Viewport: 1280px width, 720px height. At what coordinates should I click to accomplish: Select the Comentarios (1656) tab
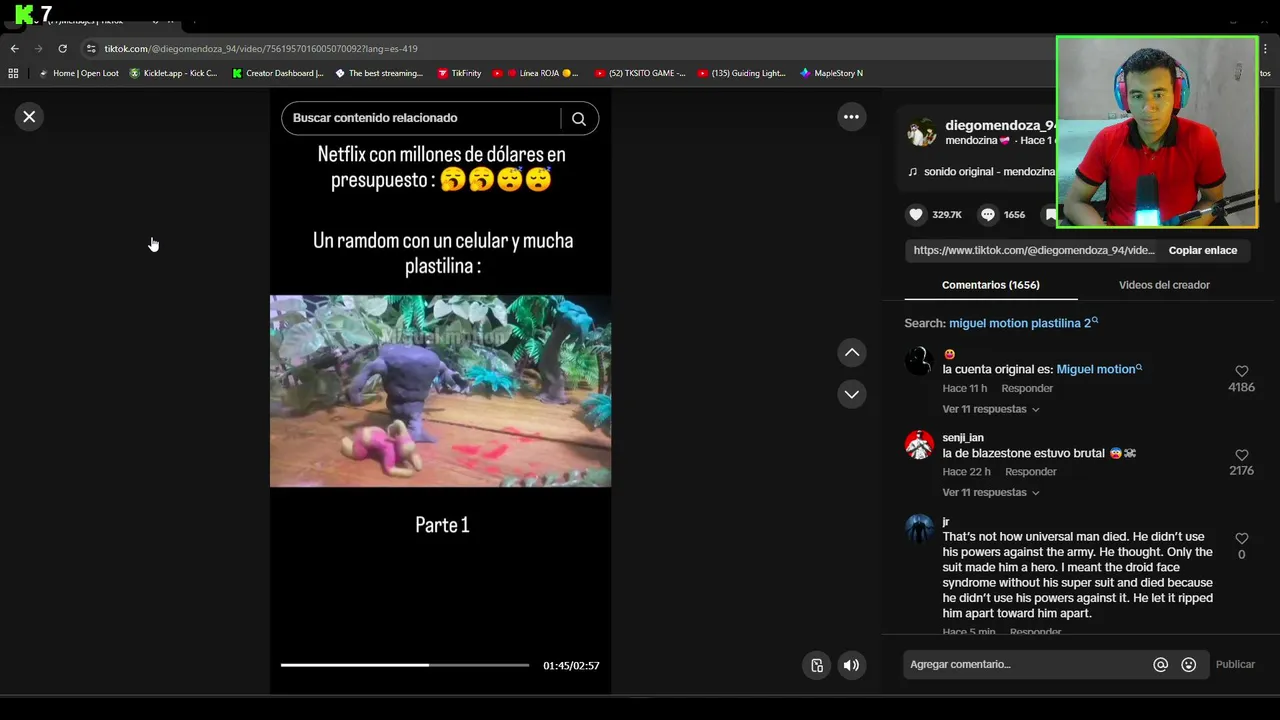991,285
